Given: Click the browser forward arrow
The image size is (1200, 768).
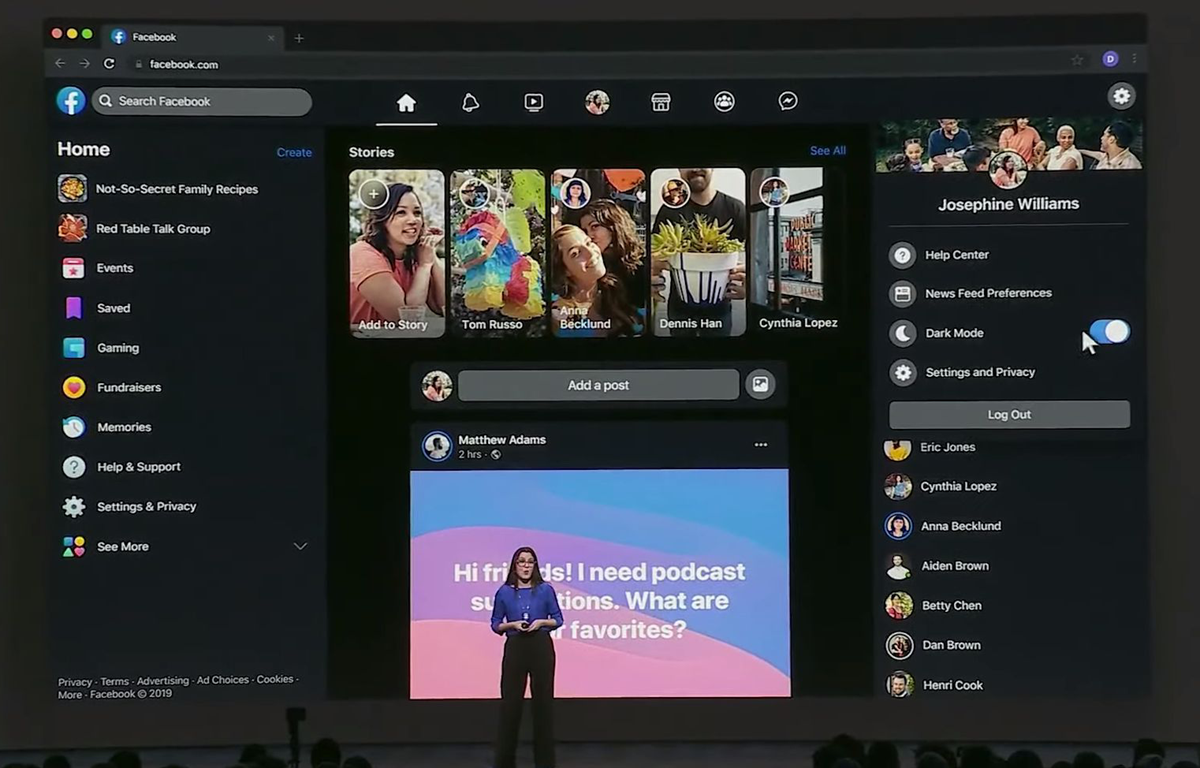Looking at the screenshot, I should coord(84,63).
